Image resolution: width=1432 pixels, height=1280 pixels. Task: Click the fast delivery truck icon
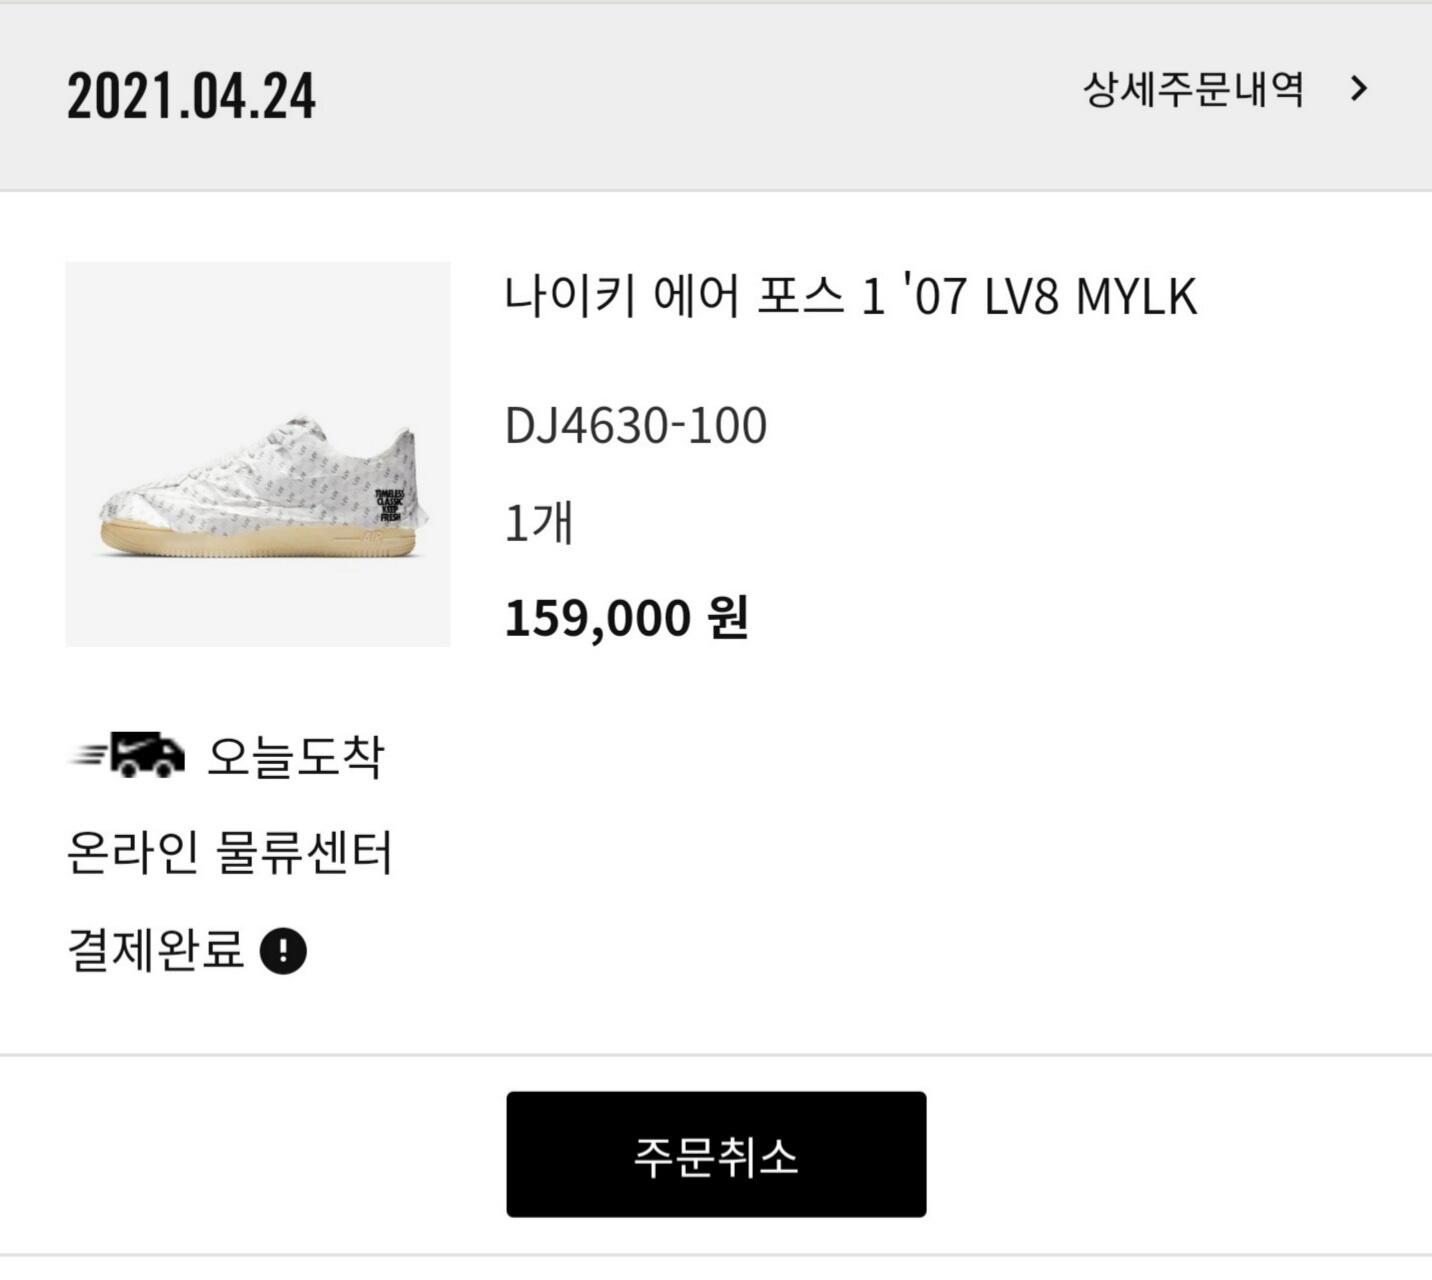147,755
